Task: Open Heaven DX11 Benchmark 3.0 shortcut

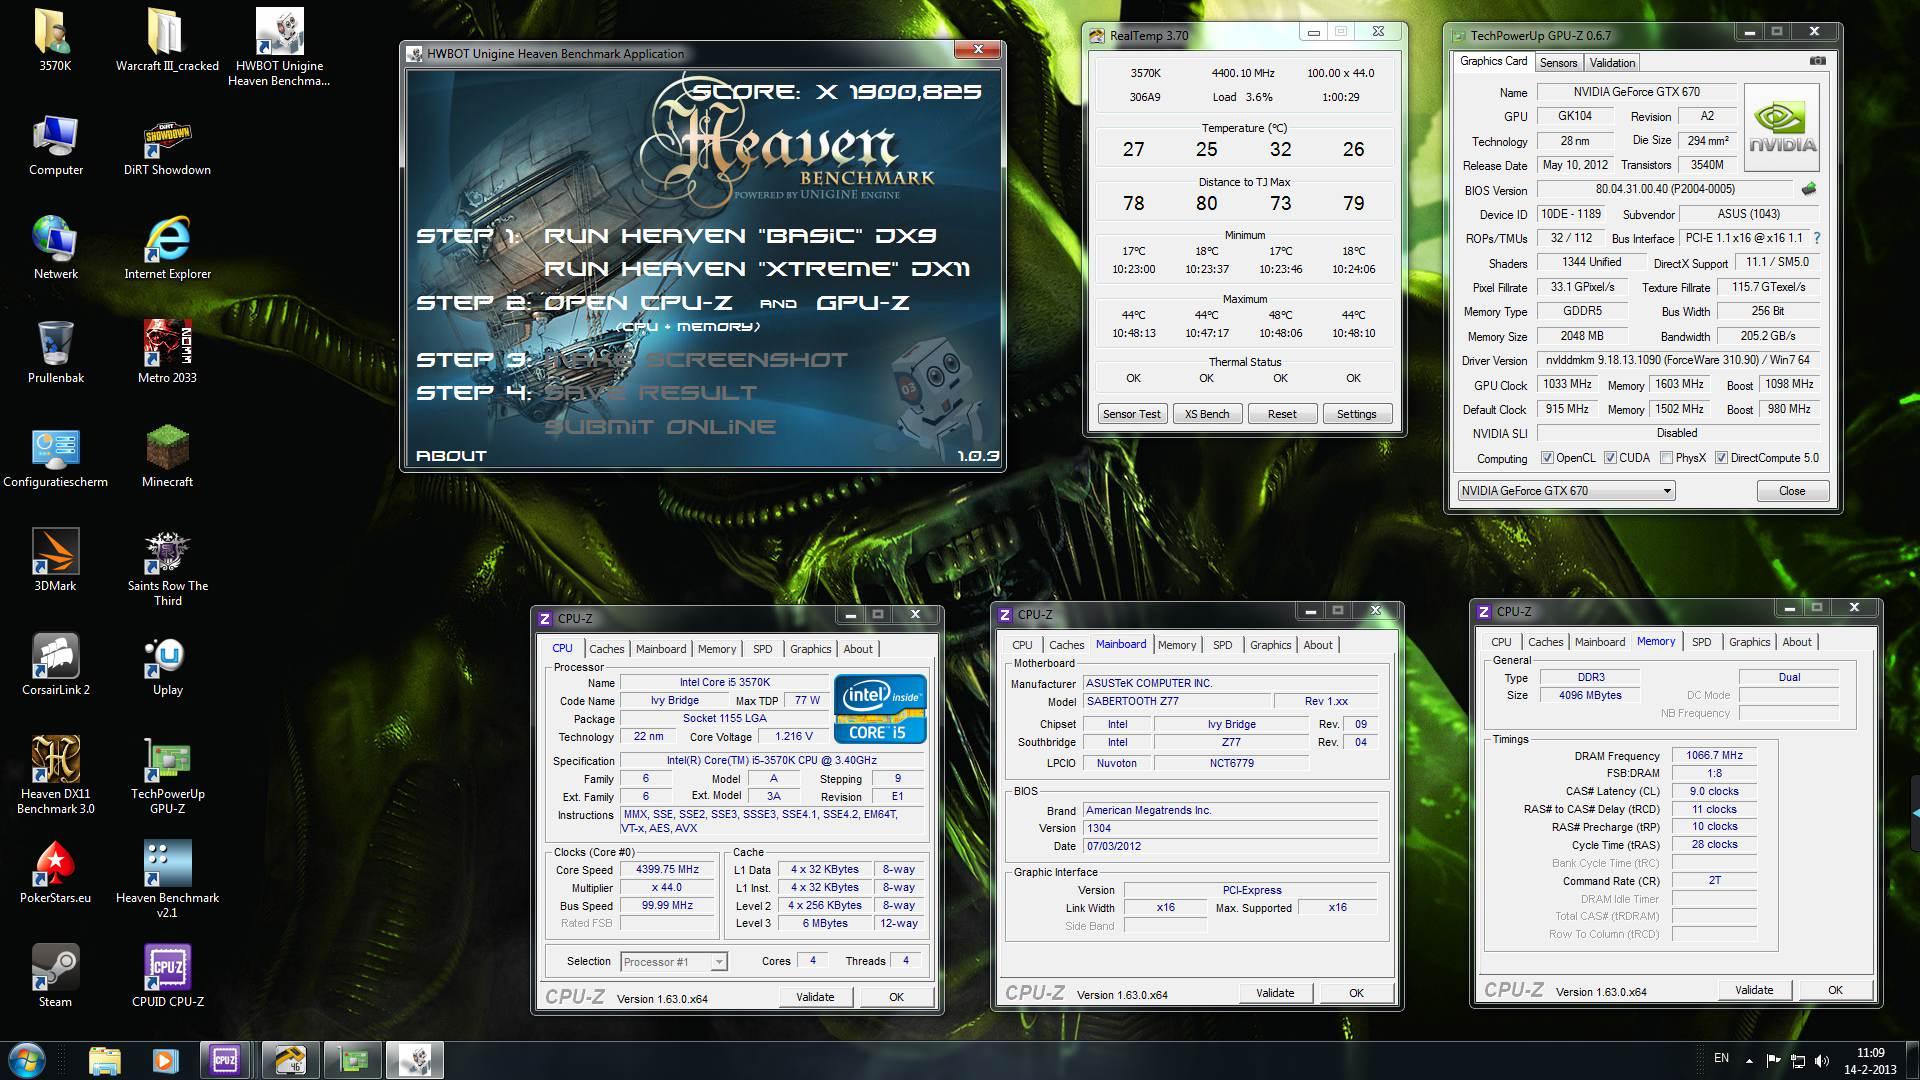Action: [55, 776]
